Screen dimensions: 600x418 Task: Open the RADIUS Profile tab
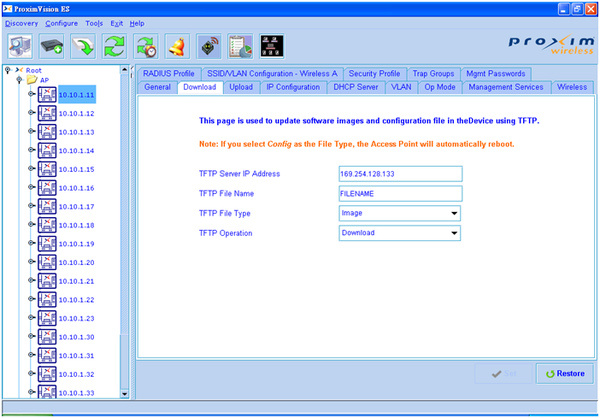(x=169, y=73)
